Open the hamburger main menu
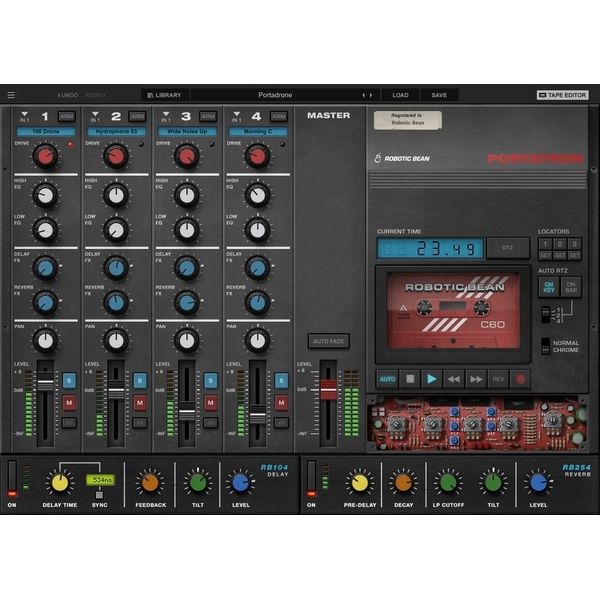The width and height of the screenshot is (600, 600). tap(11, 95)
